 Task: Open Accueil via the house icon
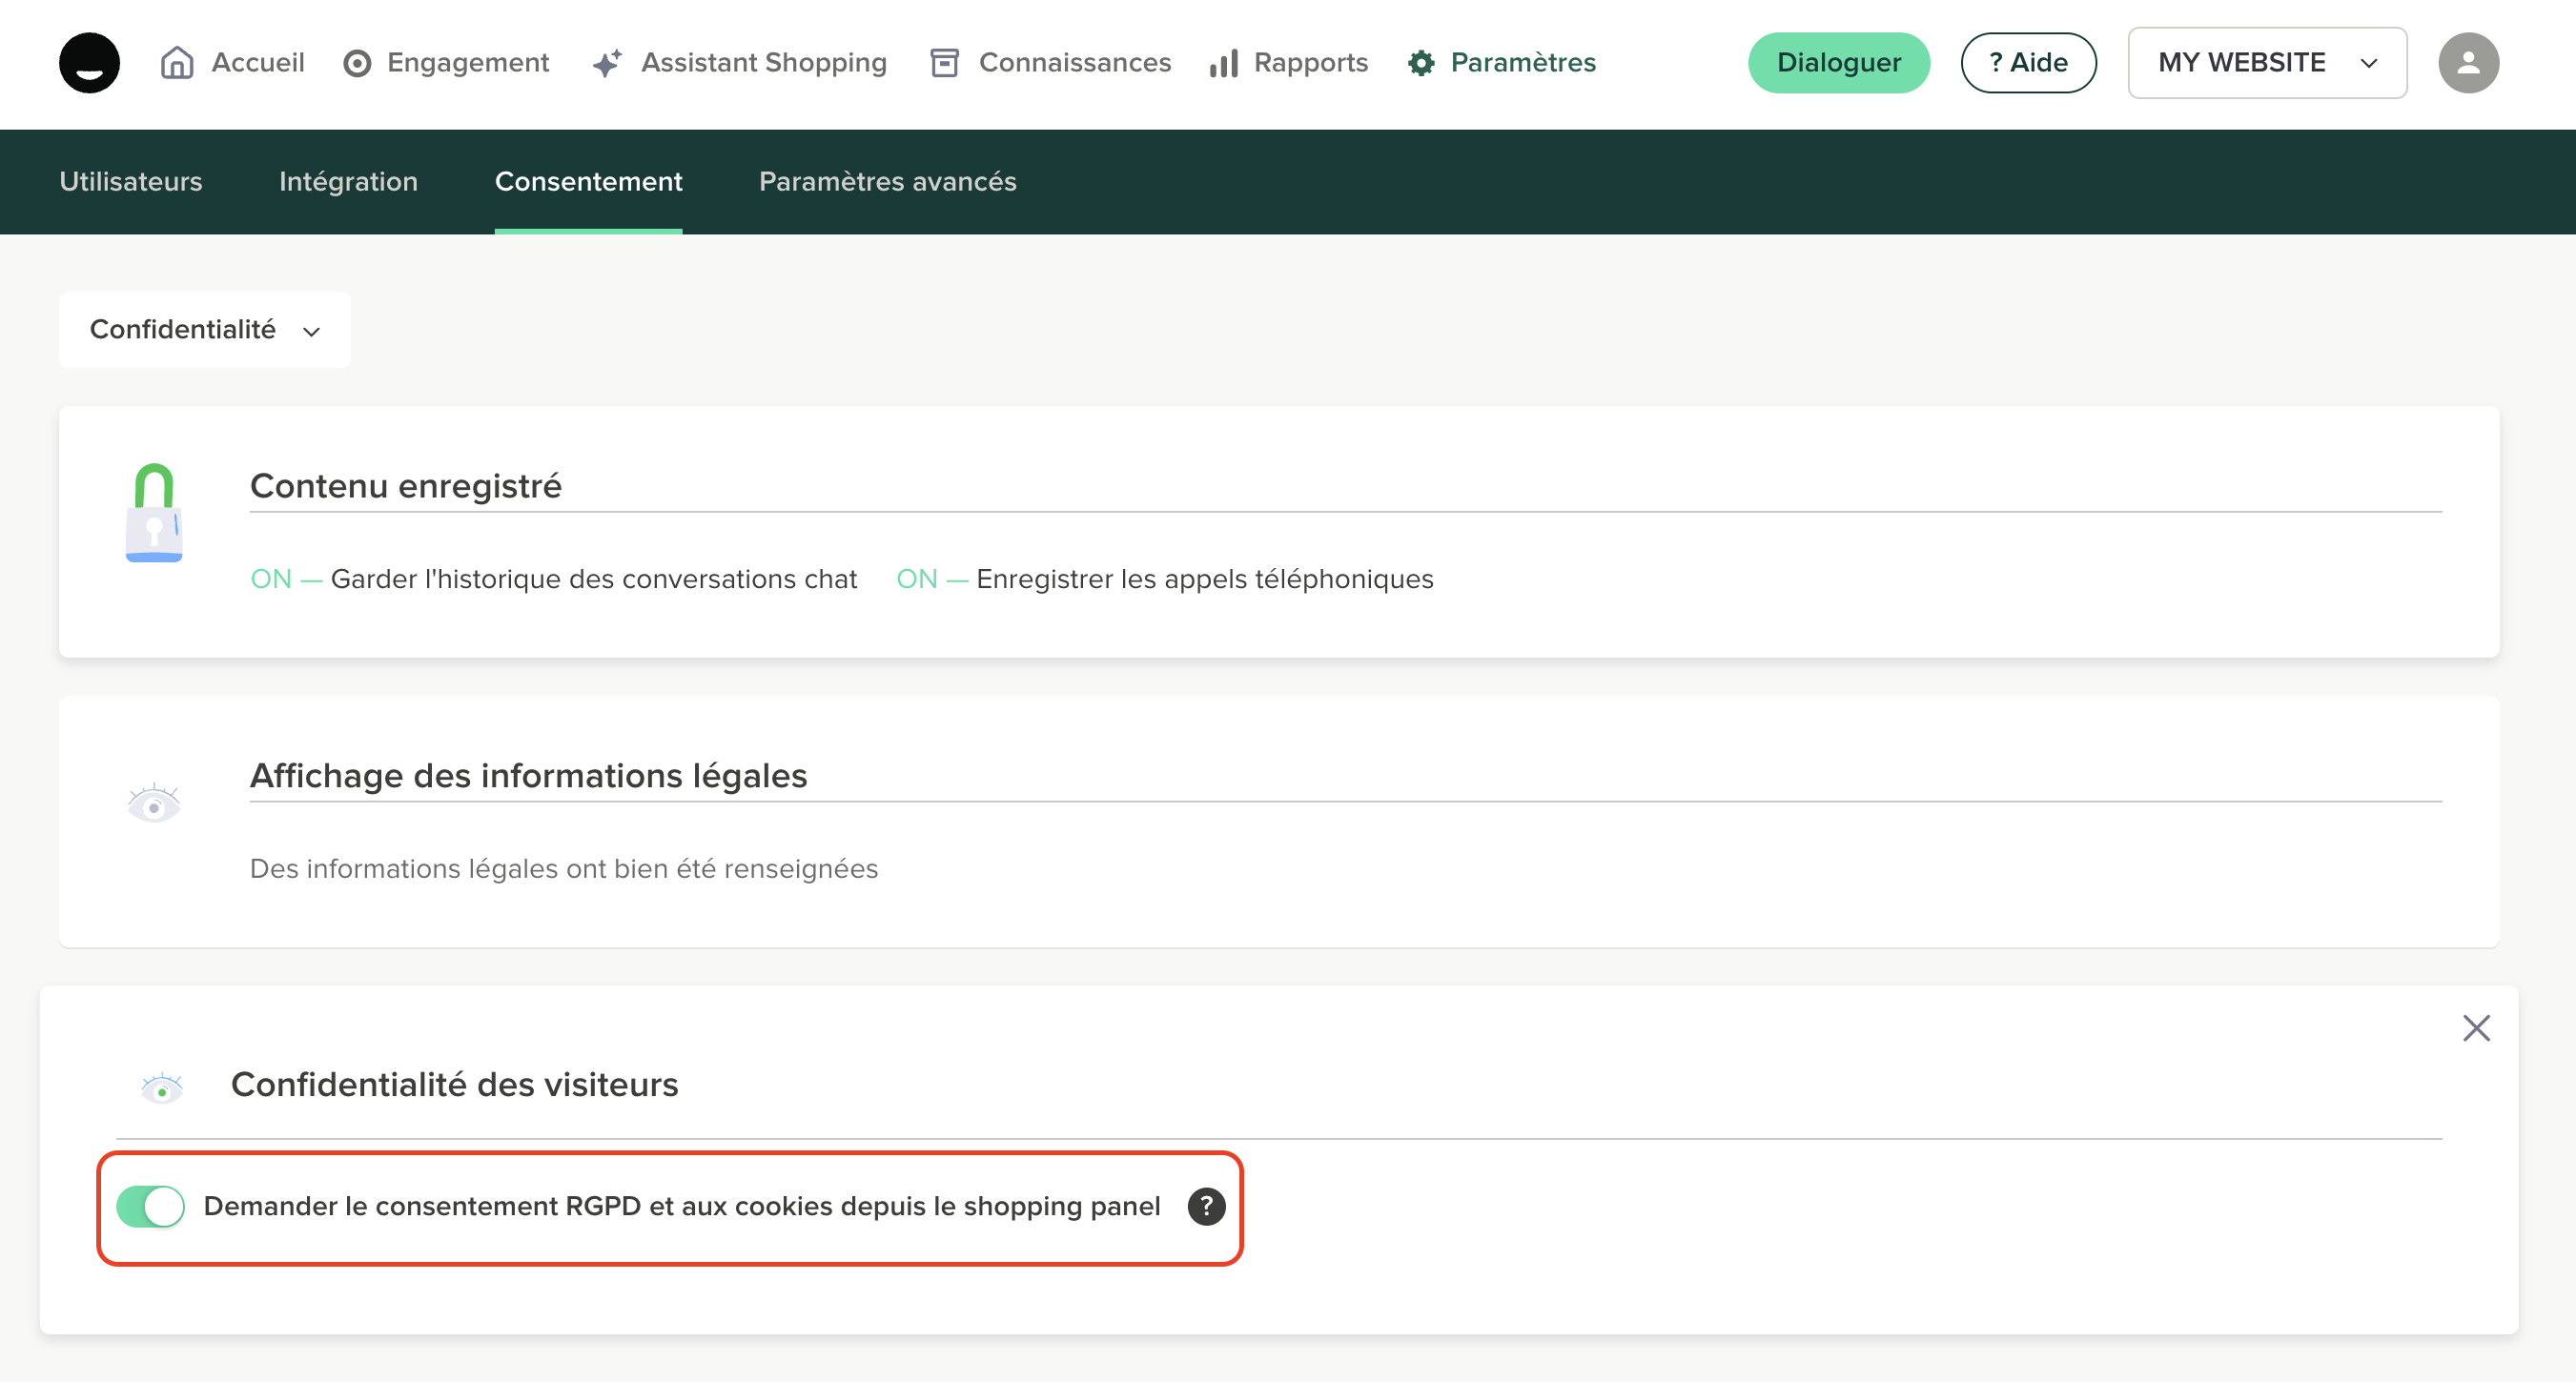click(177, 63)
